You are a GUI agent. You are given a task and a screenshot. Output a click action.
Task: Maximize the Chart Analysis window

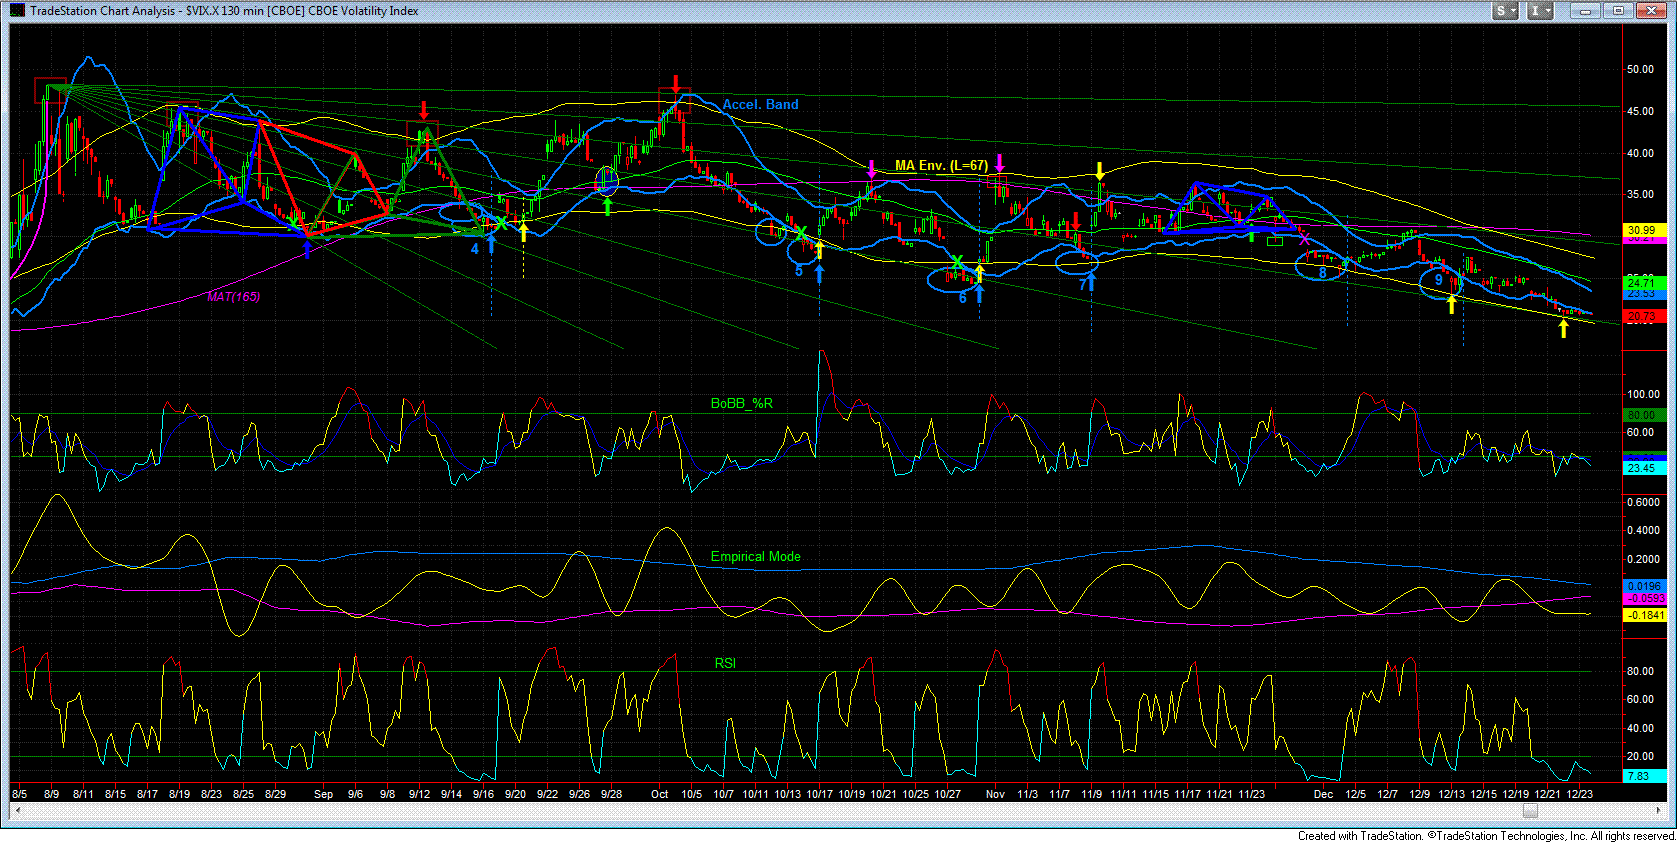click(1617, 11)
